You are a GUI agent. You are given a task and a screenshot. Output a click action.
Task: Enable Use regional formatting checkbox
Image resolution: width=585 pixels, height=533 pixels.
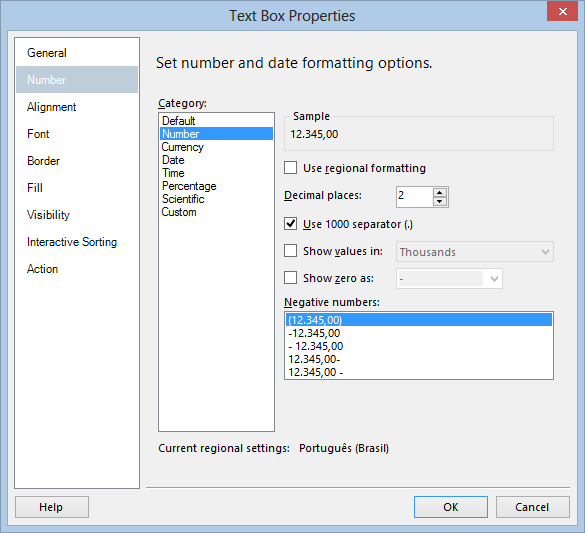click(291, 168)
